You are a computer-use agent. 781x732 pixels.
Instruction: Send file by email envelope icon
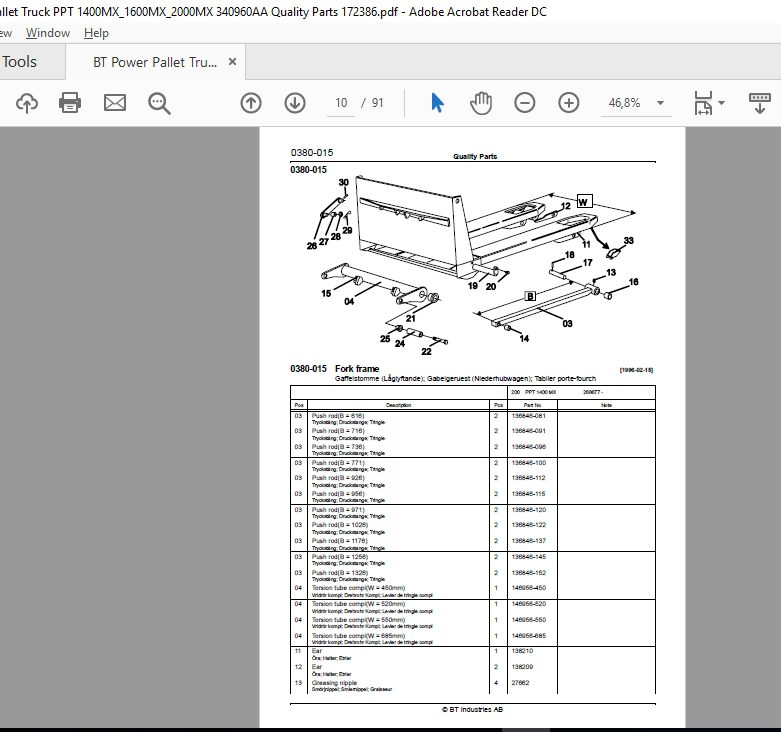115,103
